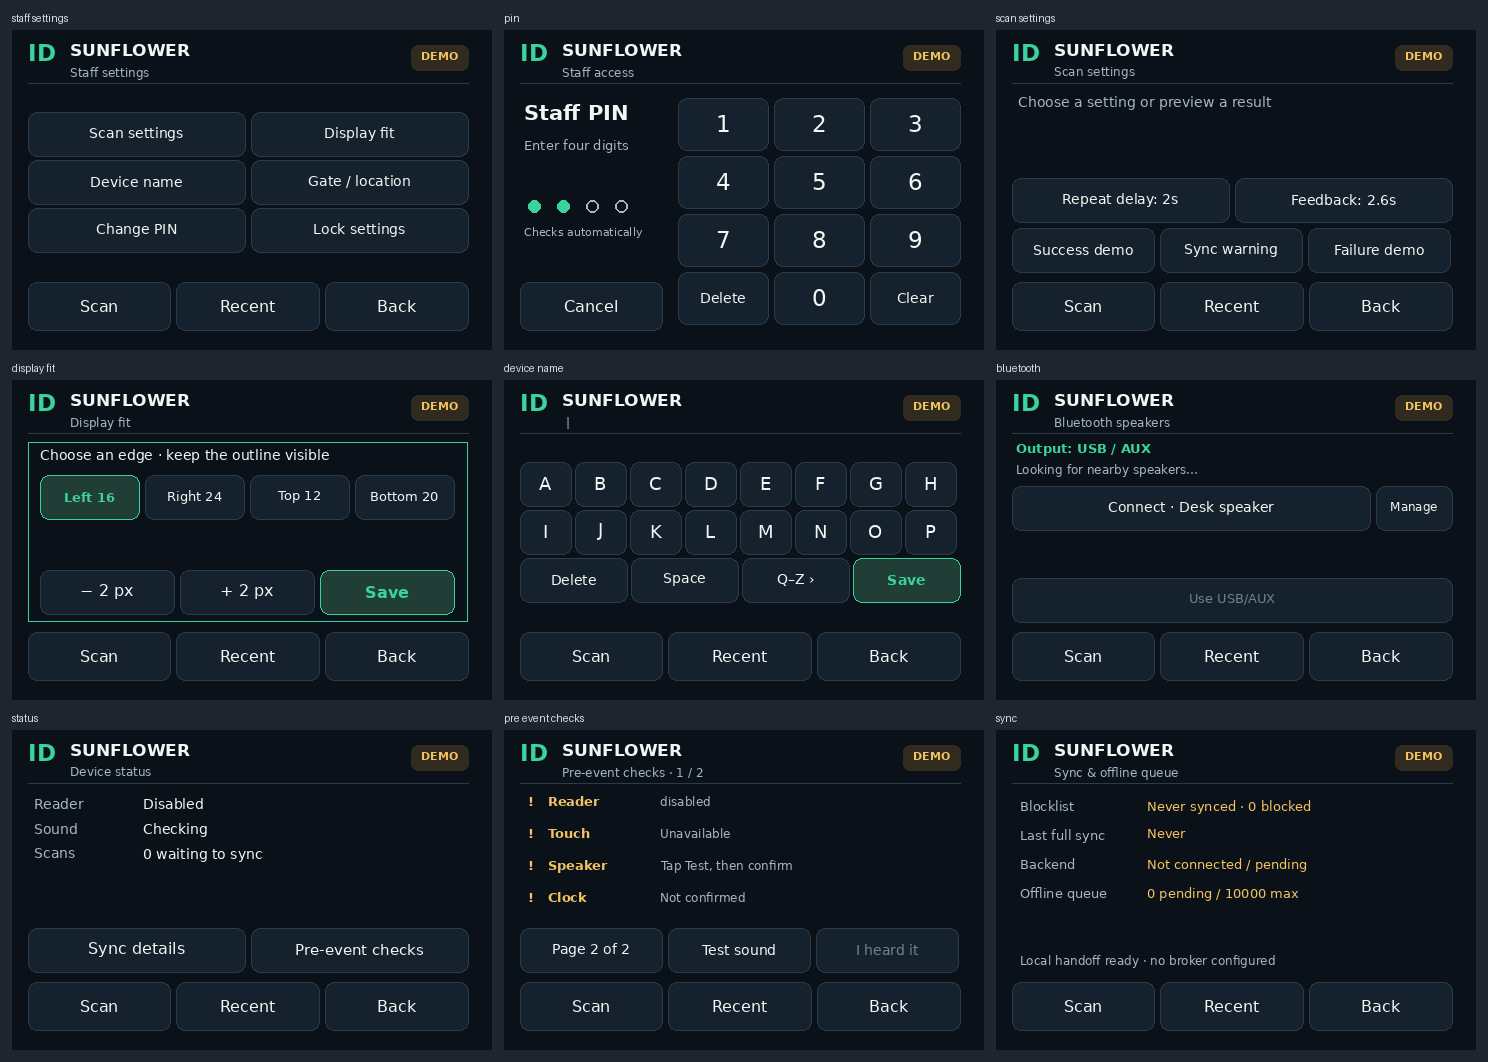The height and width of the screenshot is (1062, 1488).
Task: Tap letter K on device name keyboard
Action: point(656,532)
